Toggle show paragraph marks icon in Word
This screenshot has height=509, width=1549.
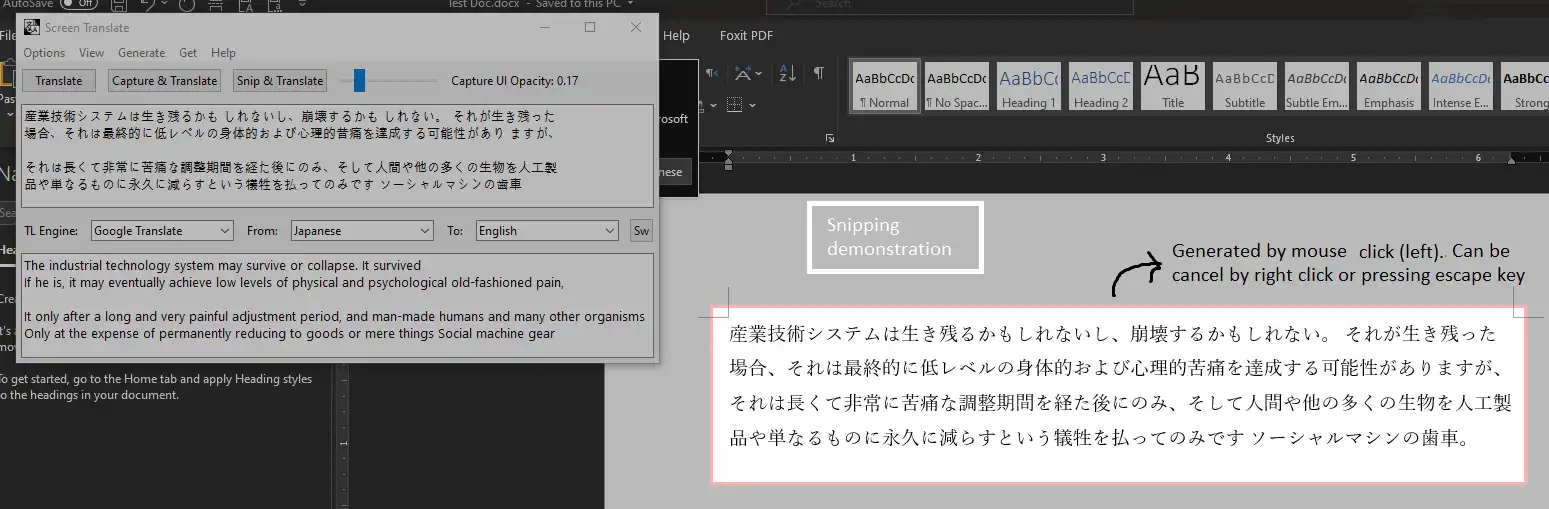[819, 73]
